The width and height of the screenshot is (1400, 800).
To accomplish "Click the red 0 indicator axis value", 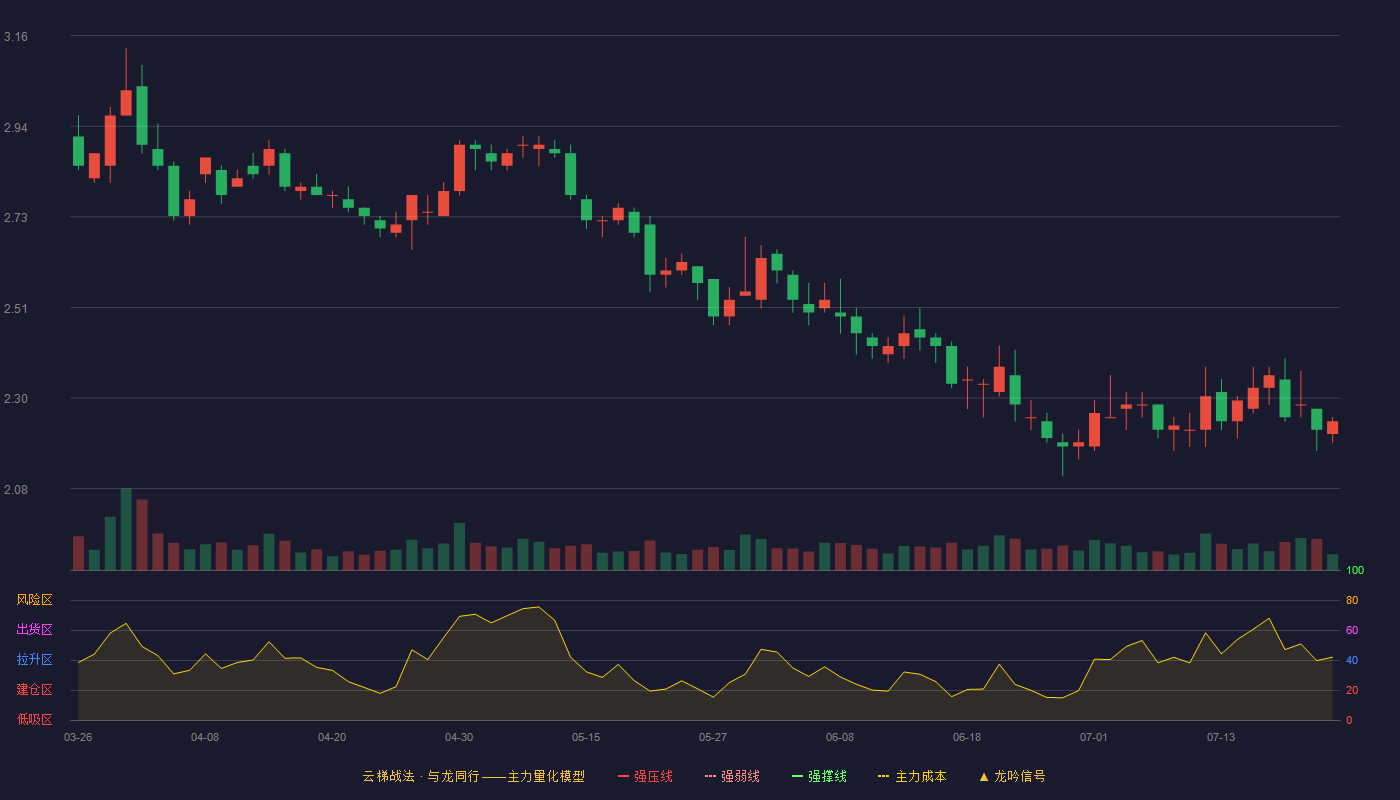I will (x=1349, y=720).
